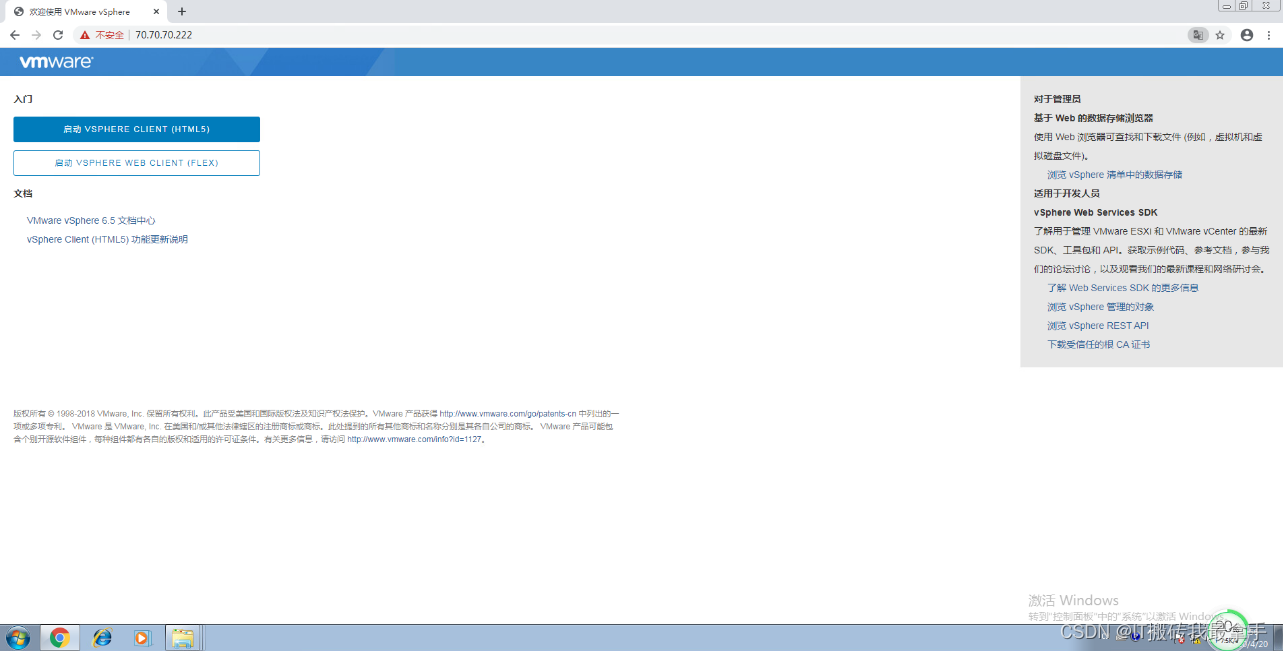1283x651 pixels.
Task: Bookmark this page with star icon
Action: click(1220, 35)
